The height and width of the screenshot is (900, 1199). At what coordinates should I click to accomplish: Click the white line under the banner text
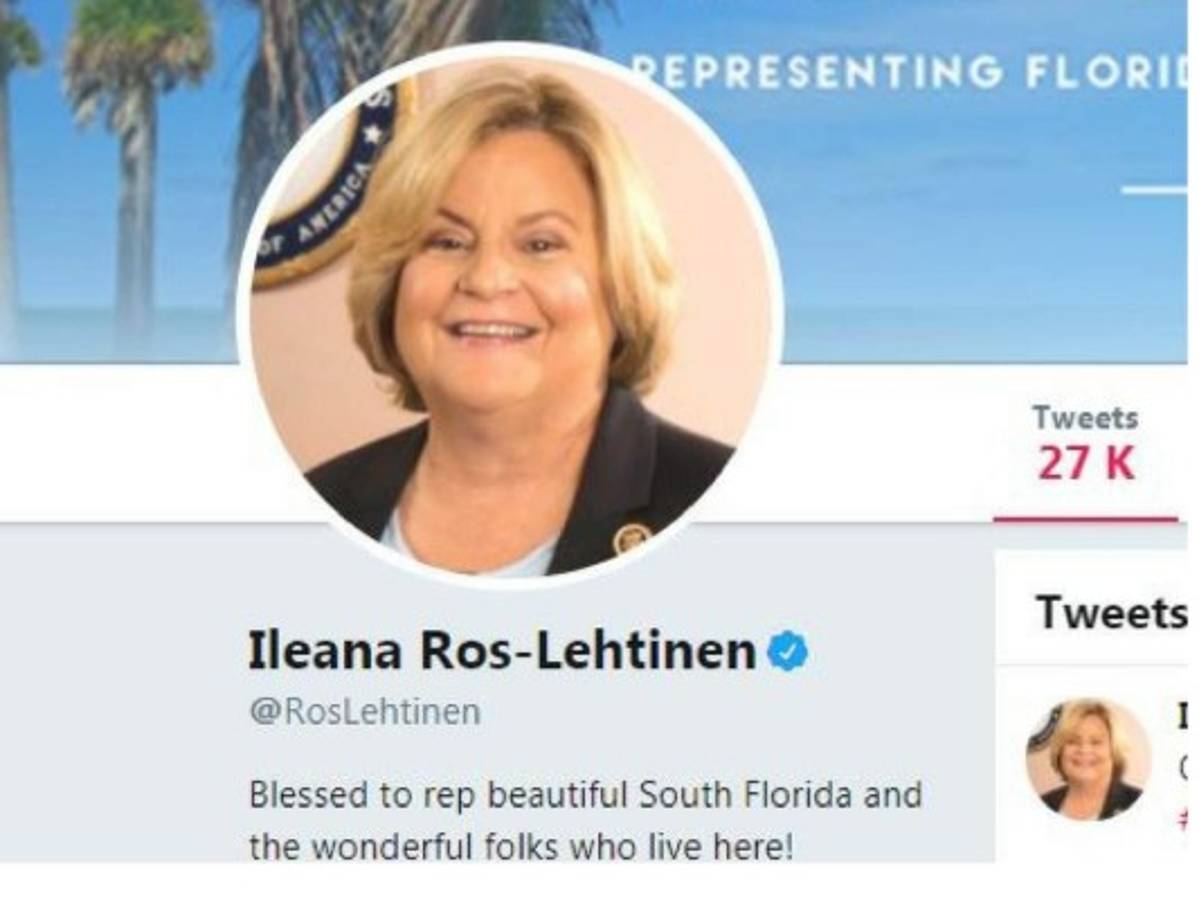pos(1153,189)
